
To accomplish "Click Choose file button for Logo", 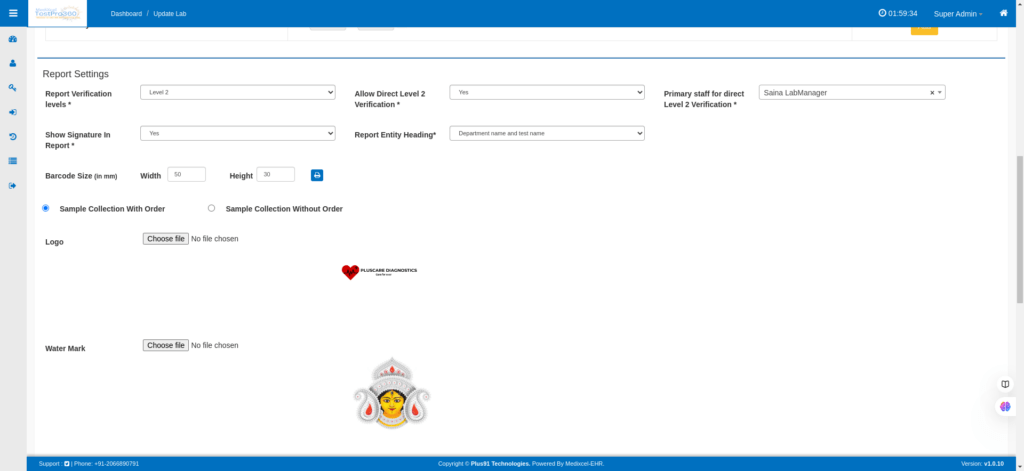I will pyautogui.click(x=165, y=239).
